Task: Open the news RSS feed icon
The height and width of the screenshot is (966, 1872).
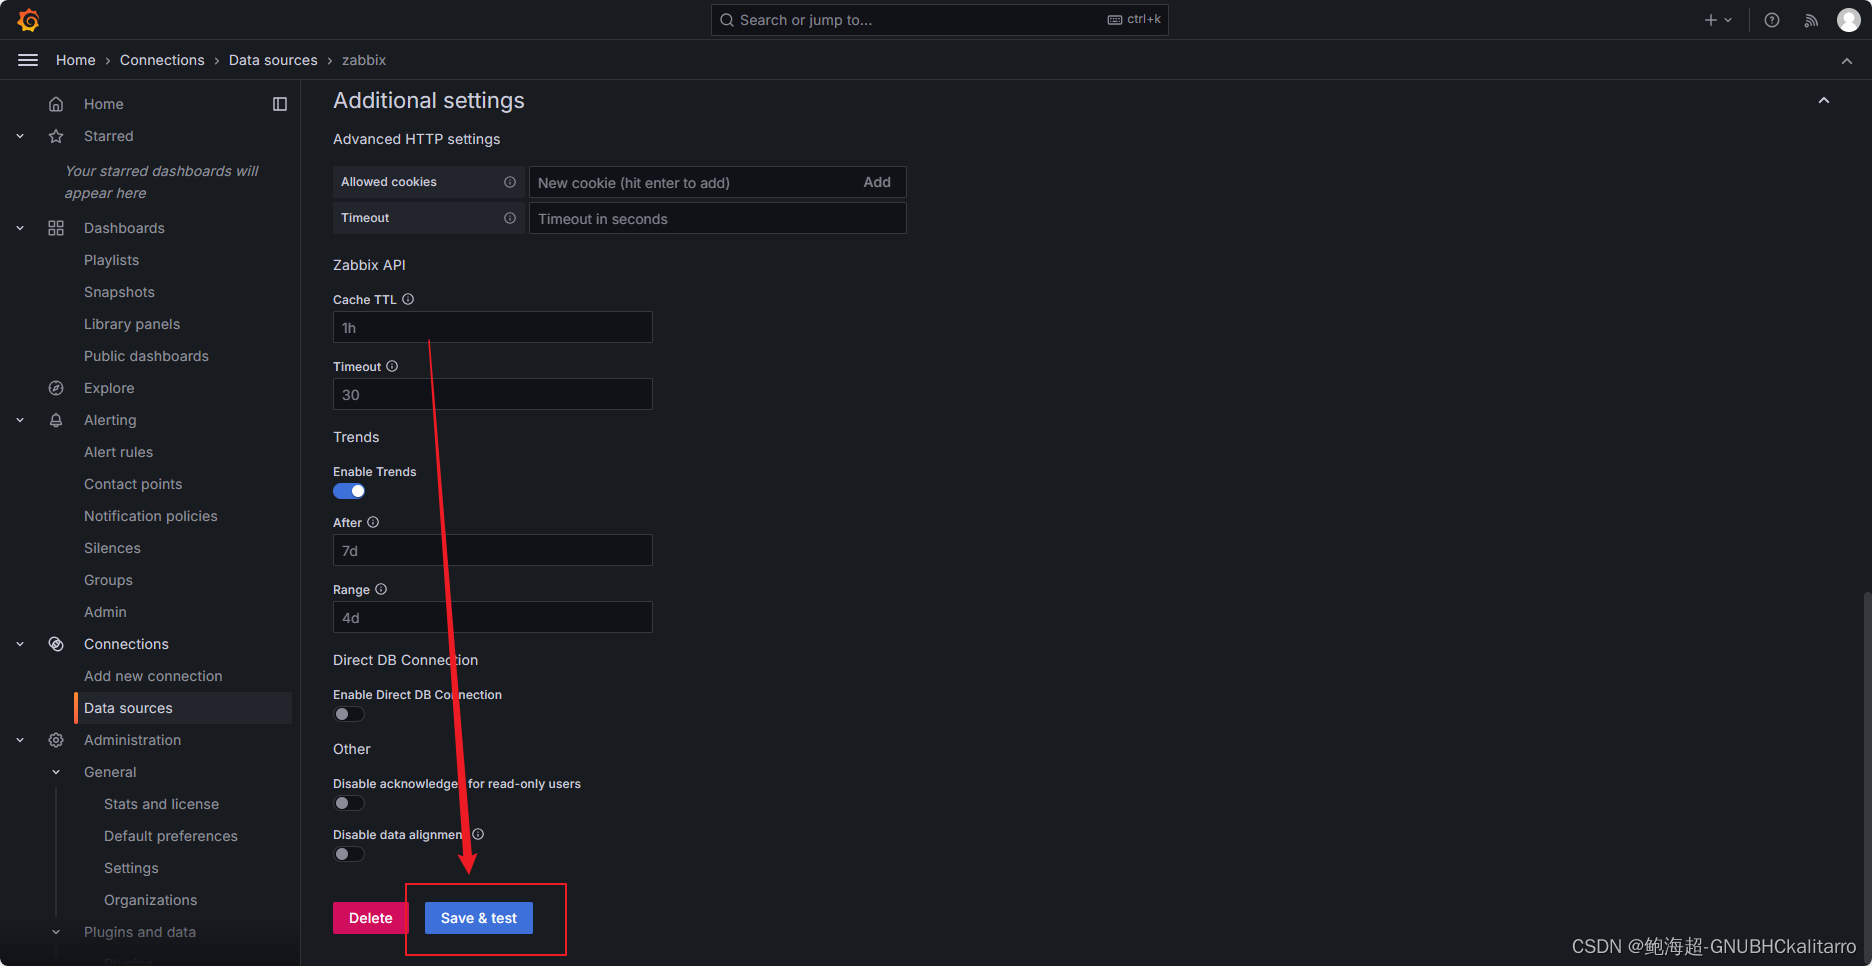Action: pyautogui.click(x=1811, y=20)
